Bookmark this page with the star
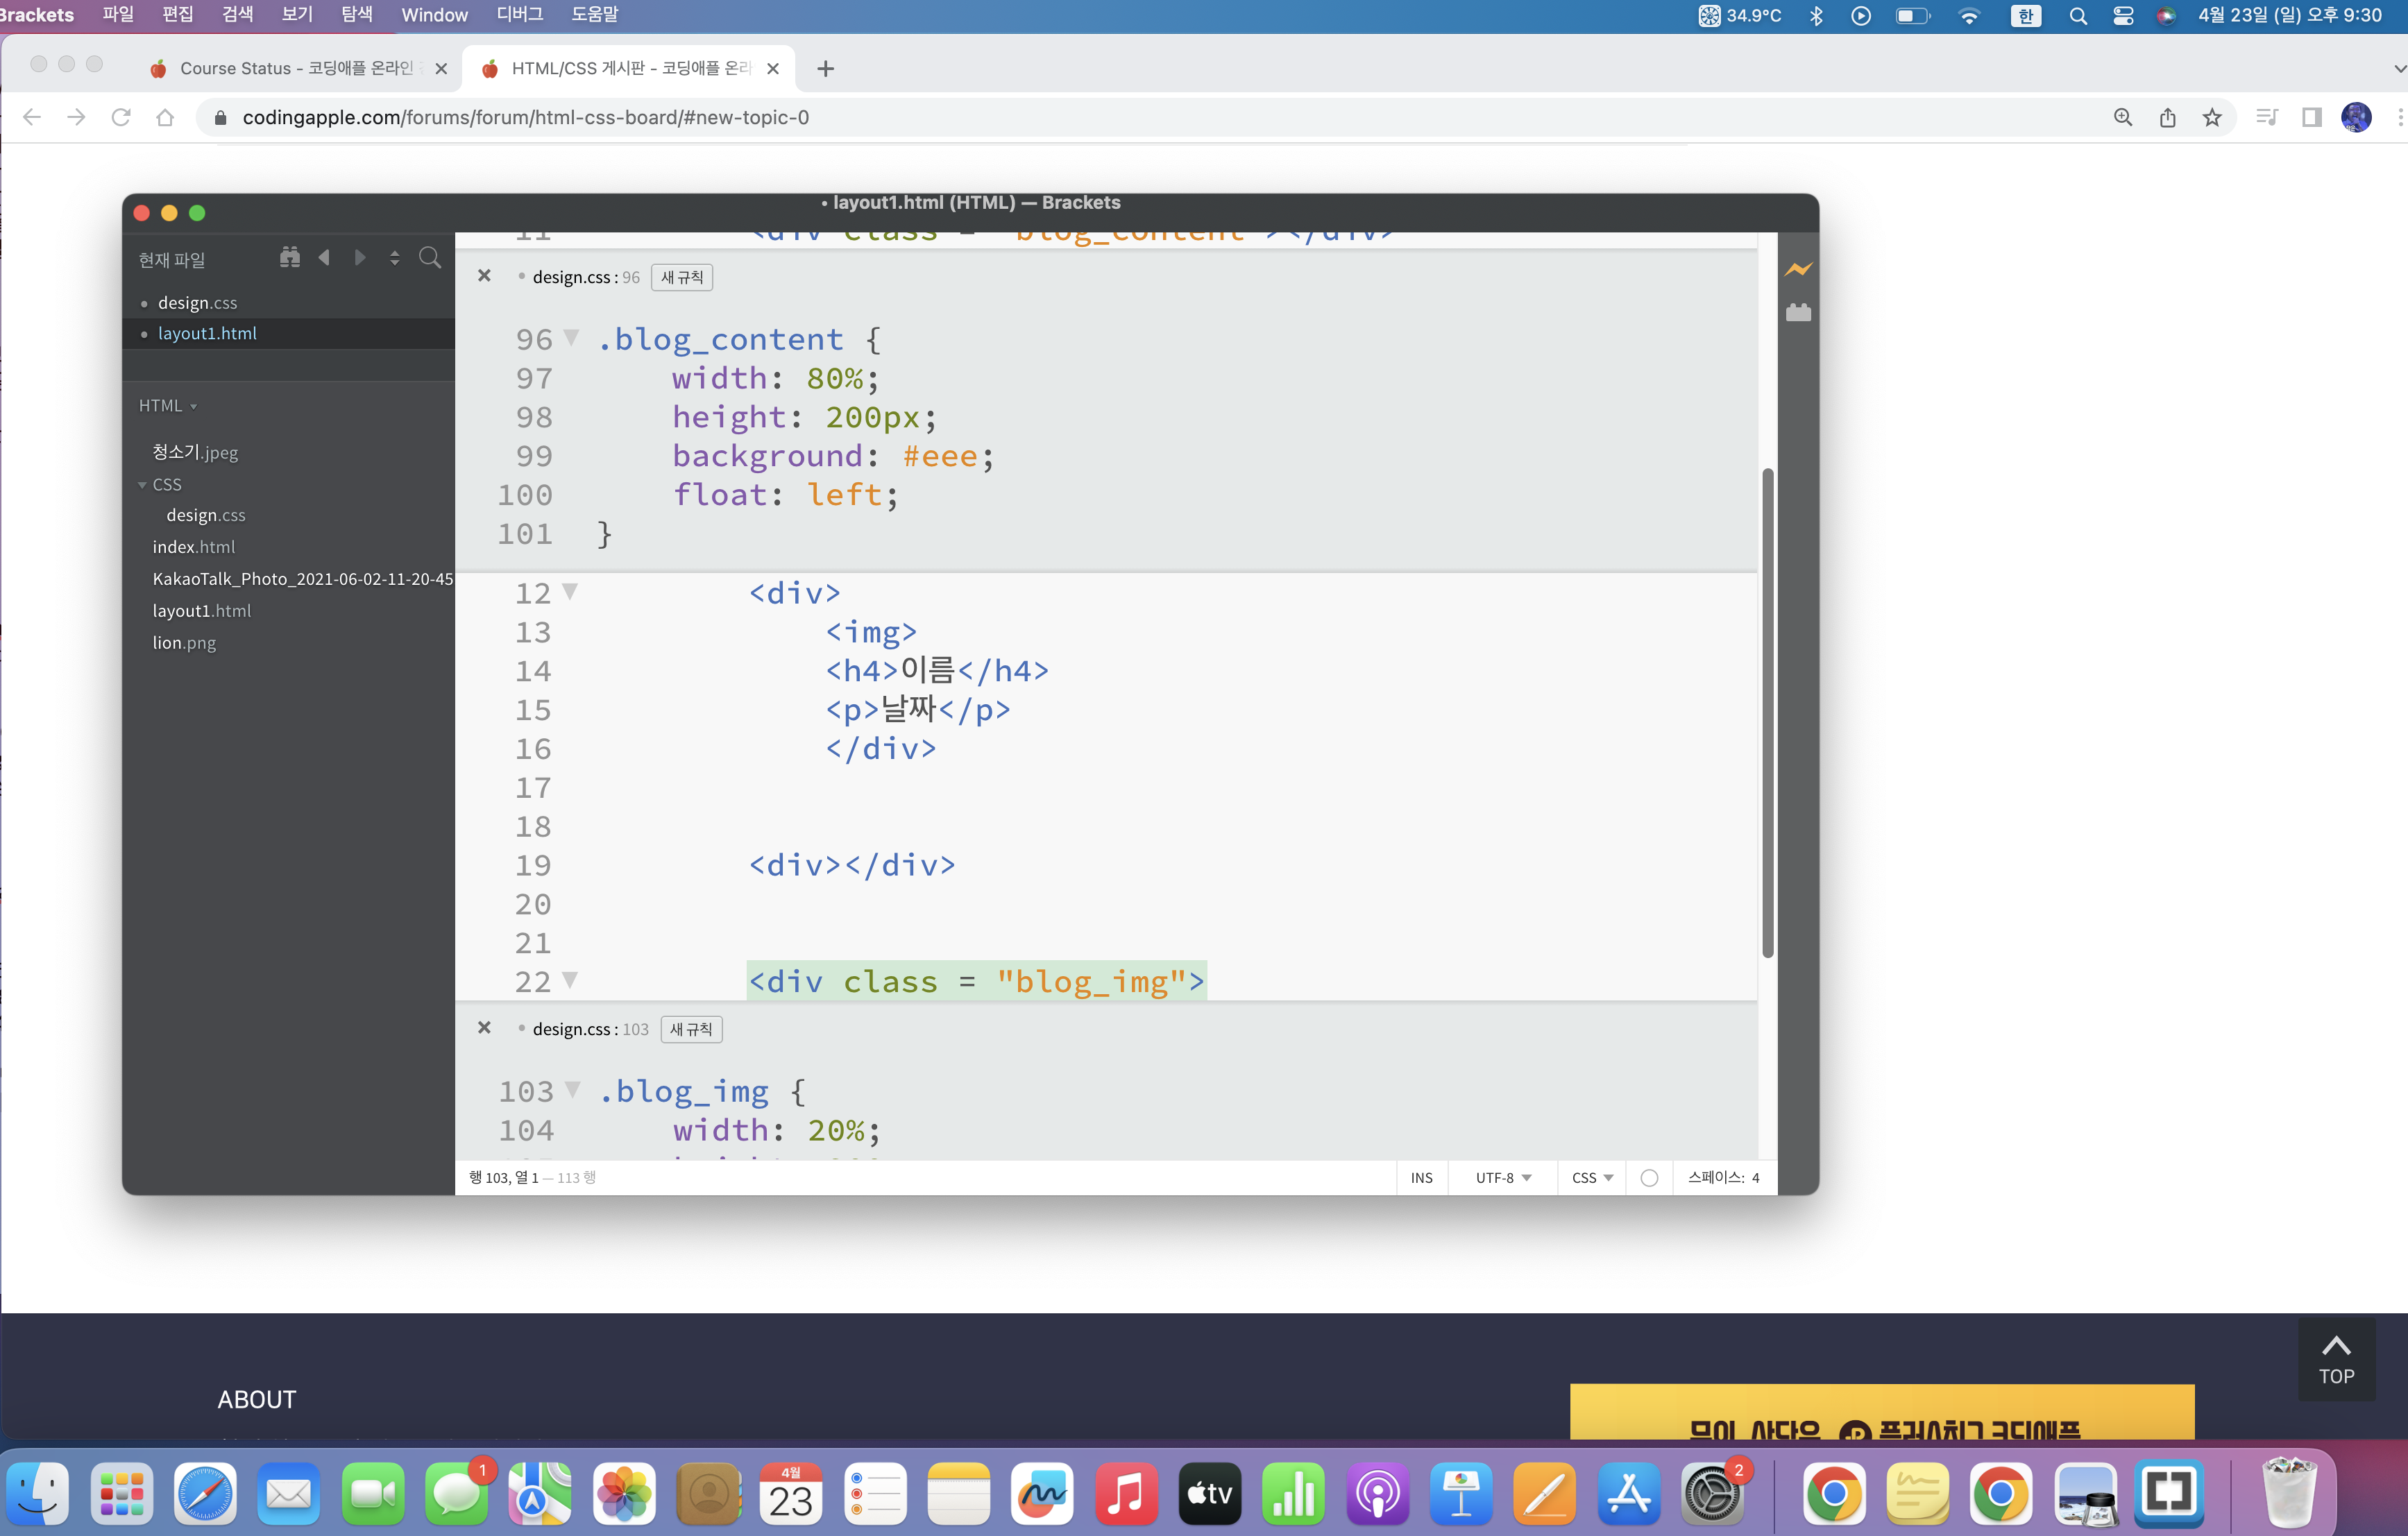This screenshot has width=2408, height=1536. tap(2212, 118)
